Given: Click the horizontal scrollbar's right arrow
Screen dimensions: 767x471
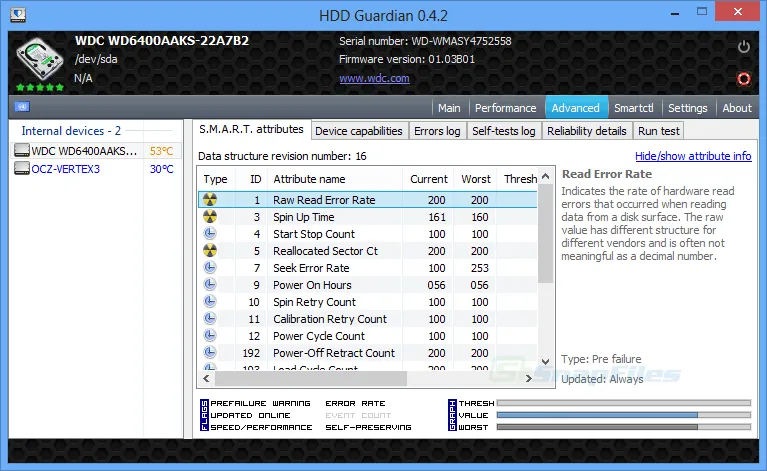Looking at the screenshot, I should (529, 378).
